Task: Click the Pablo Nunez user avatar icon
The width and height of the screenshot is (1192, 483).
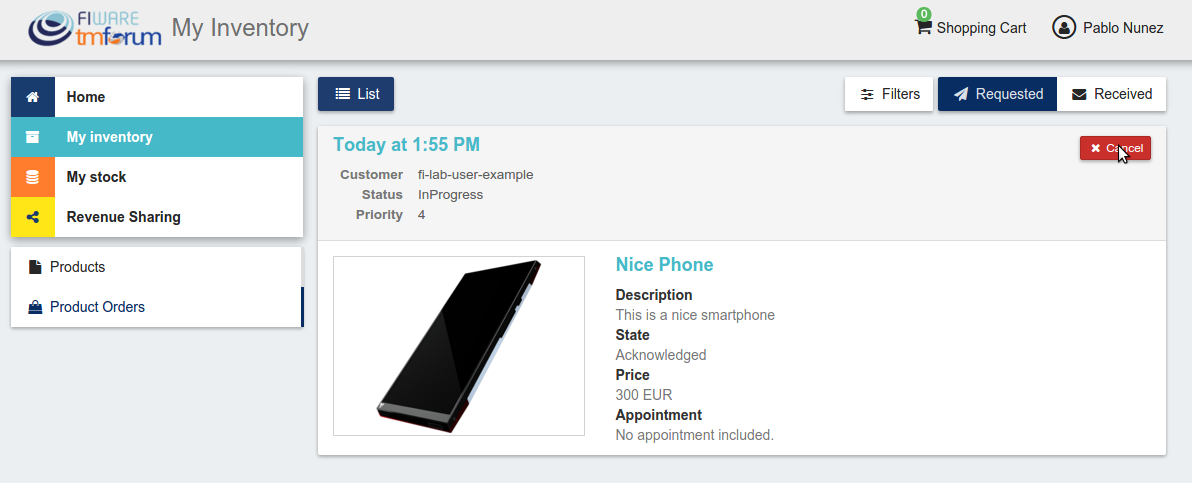Action: pos(1064,27)
